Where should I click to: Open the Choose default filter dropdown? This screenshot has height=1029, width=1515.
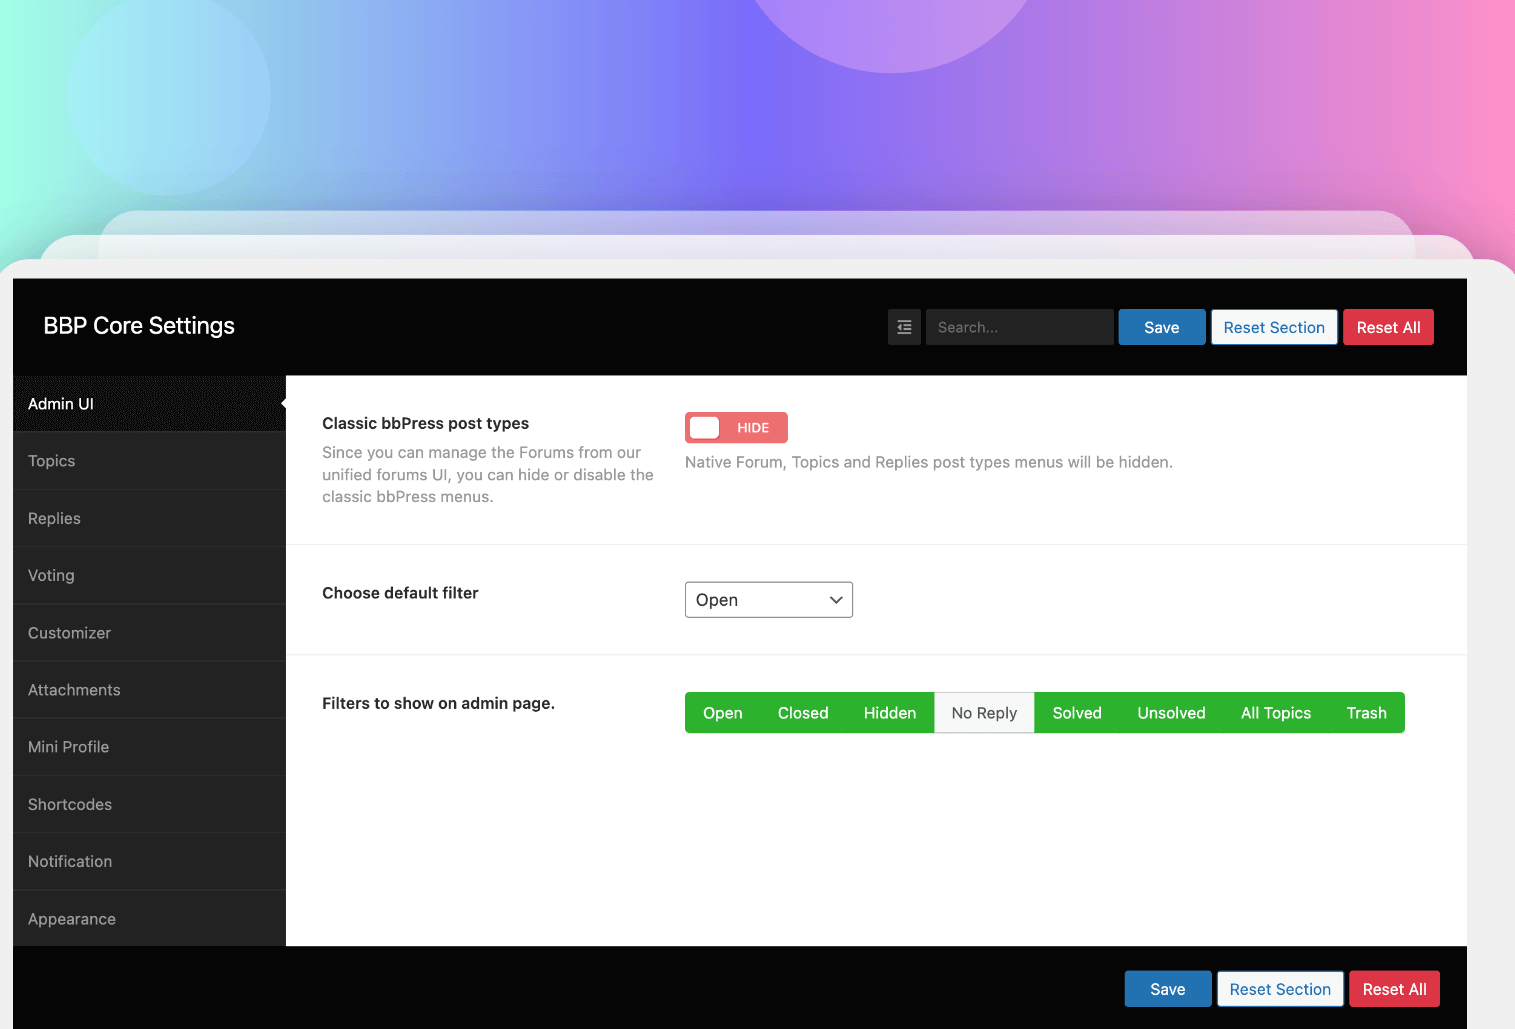tap(769, 600)
